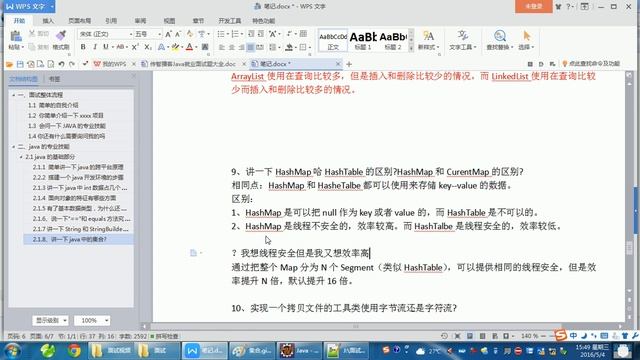Decrease font size with smaller A
640x360 pixels.
[x=178, y=34]
